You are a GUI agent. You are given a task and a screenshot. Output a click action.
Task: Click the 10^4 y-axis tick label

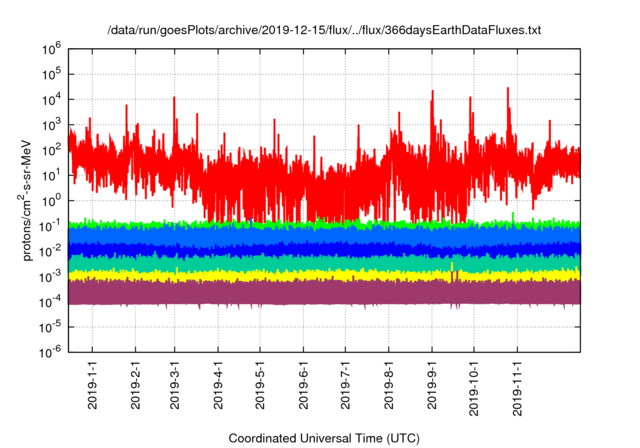[51, 100]
